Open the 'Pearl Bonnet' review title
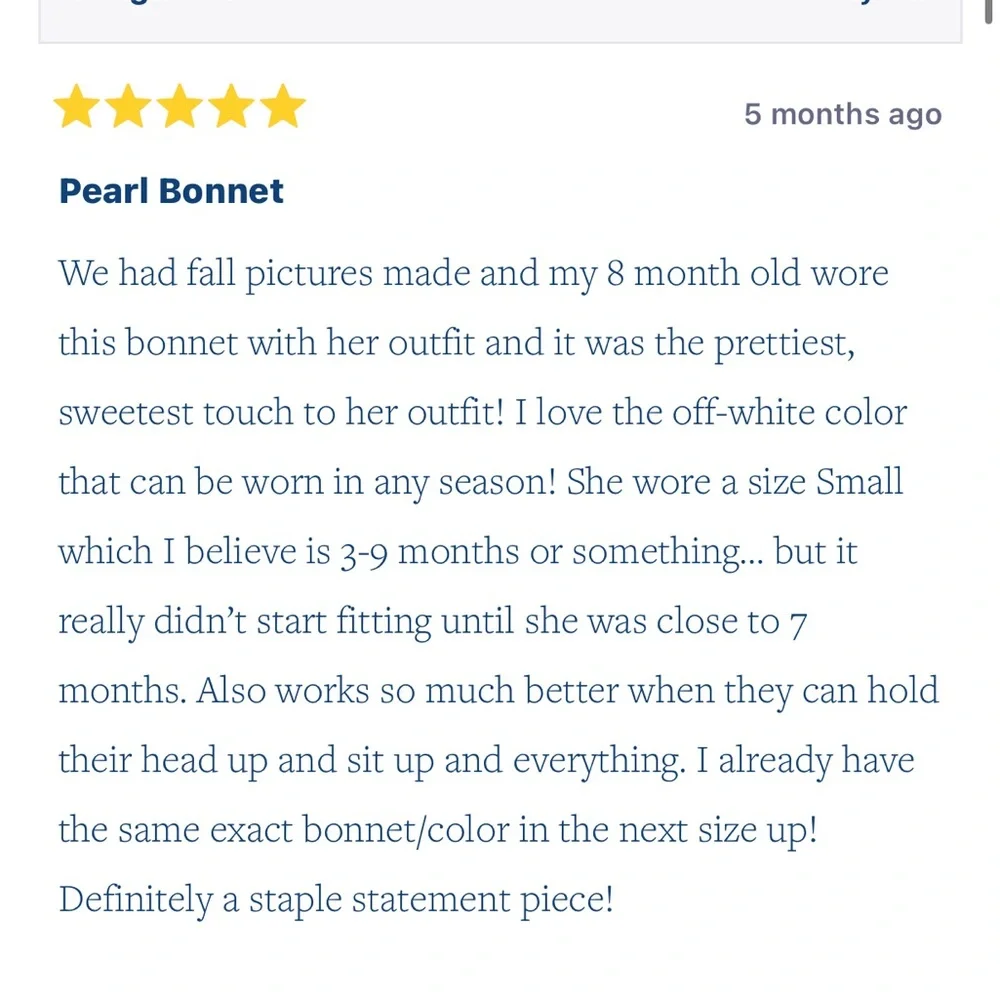Screen dimensions: 1000x1000 pos(171,191)
